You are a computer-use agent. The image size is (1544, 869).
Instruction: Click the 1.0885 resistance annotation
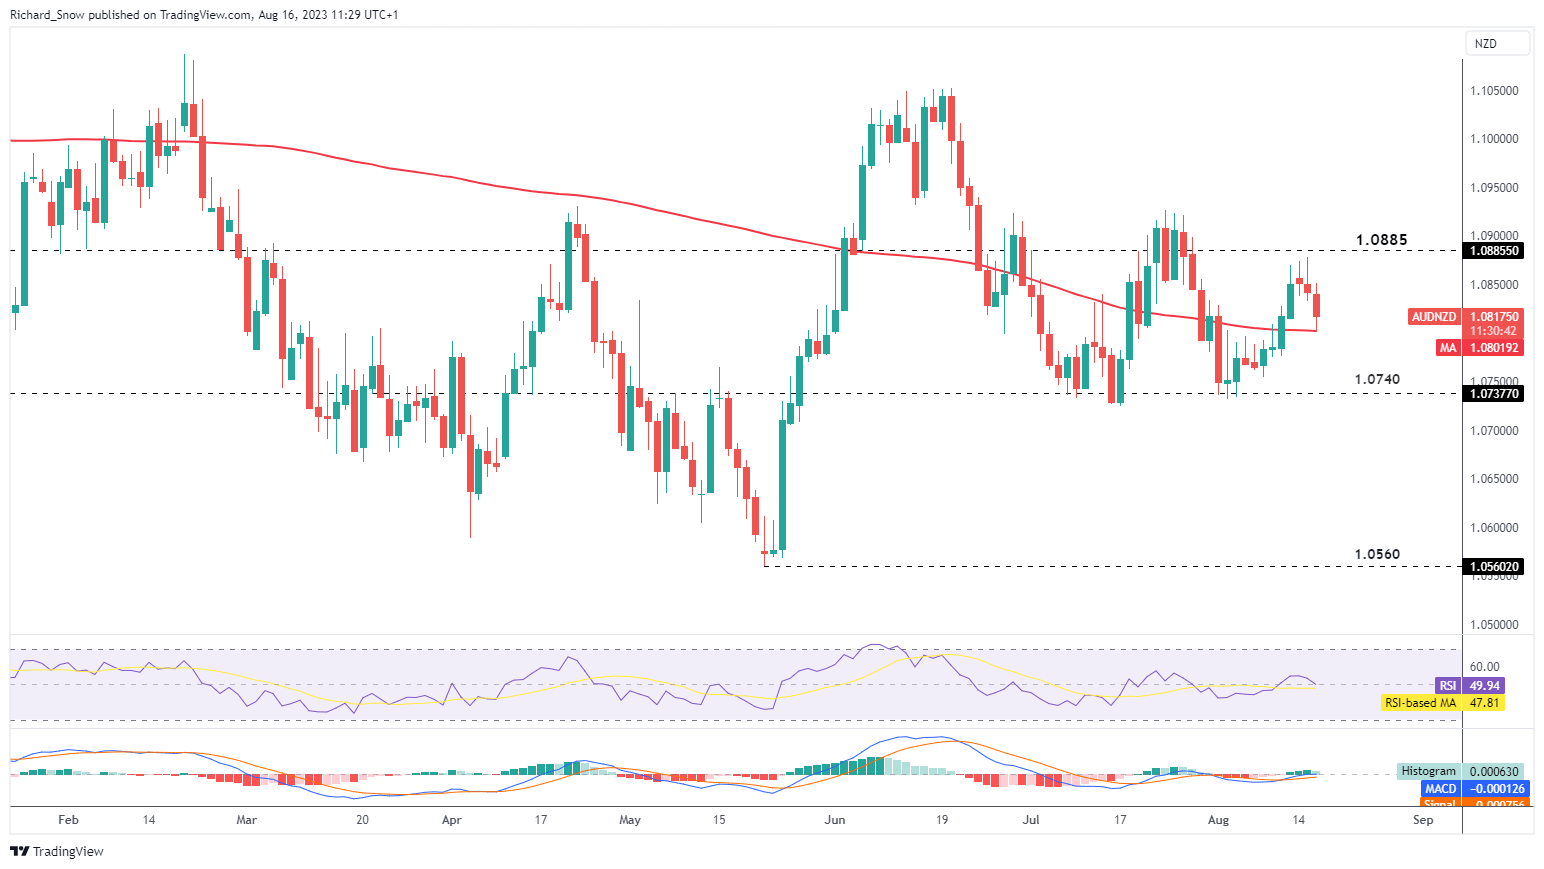[1381, 240]
